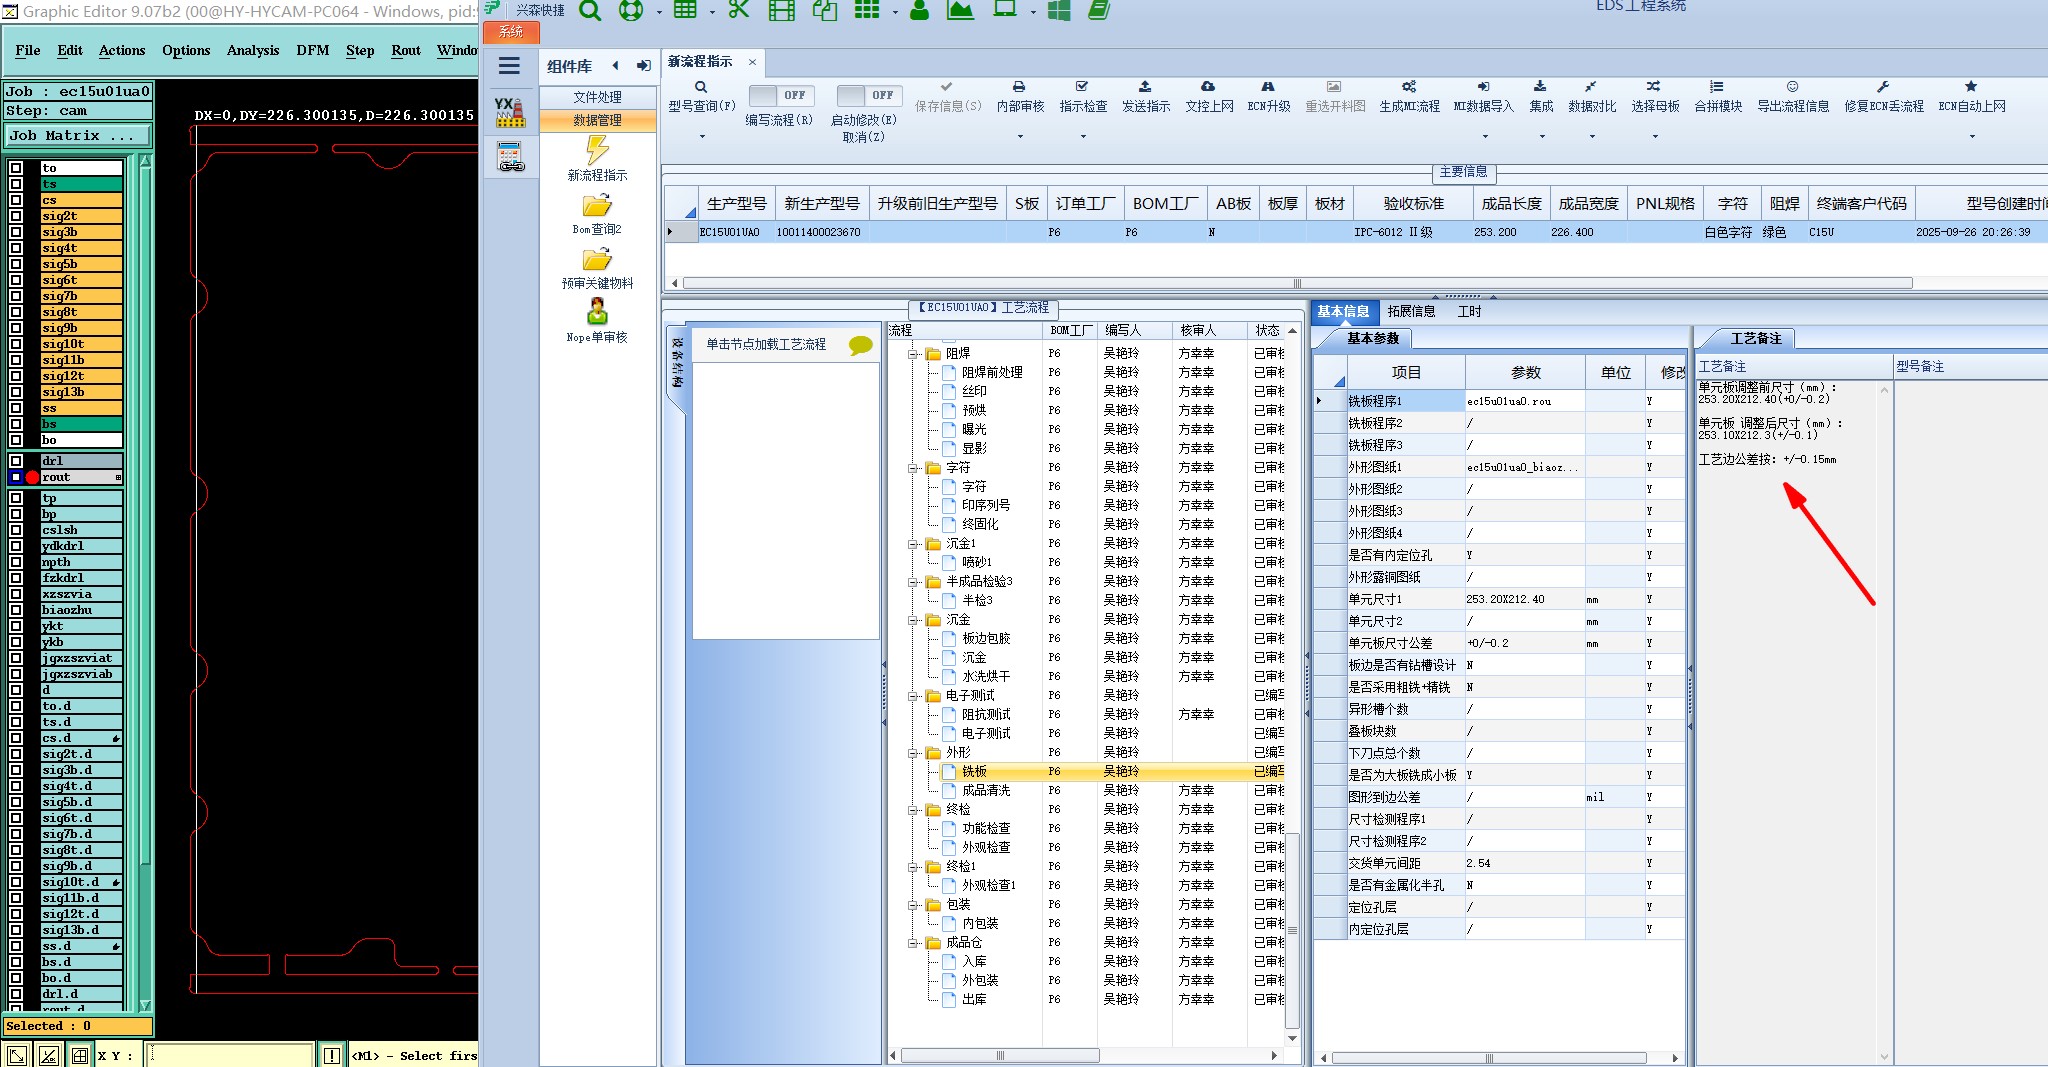Open the hamburger menu icon
2048x1067 pixels.
coord(509,66)
